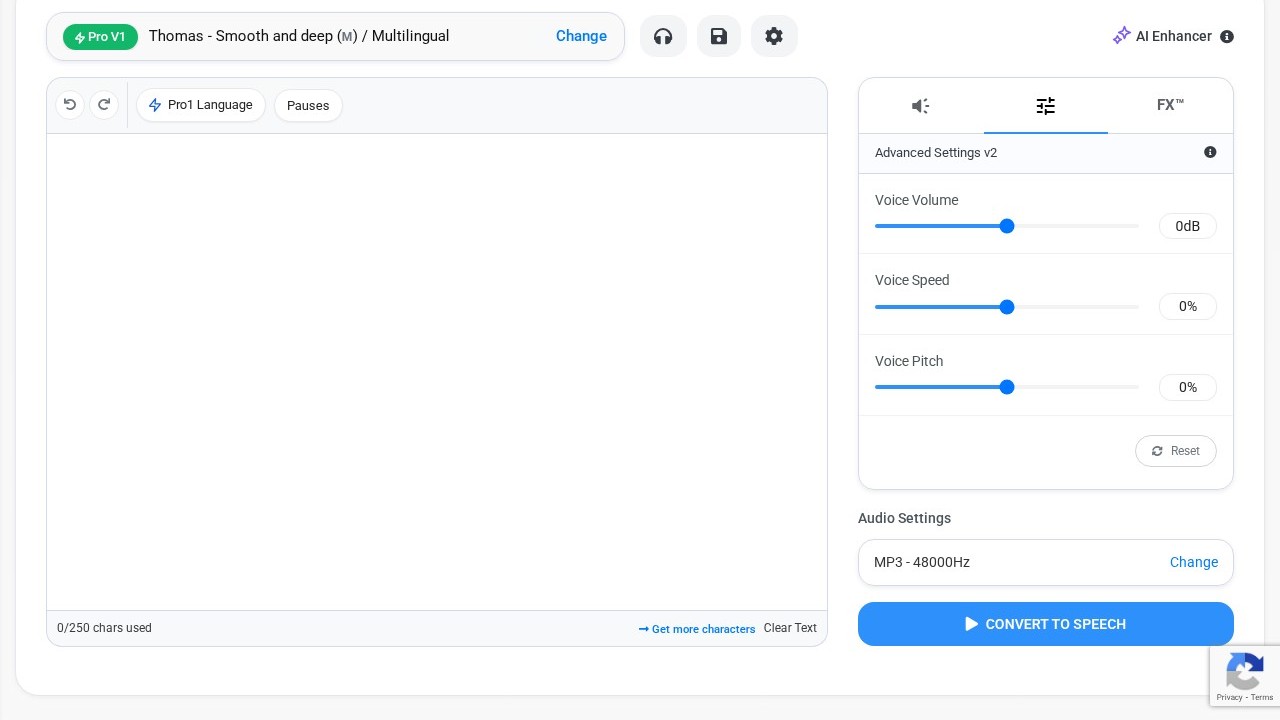The image size is (1280, 720).
Task: Click the reCAPTCHA badge
Action: pyautogui.click(x=1244, y=676)
